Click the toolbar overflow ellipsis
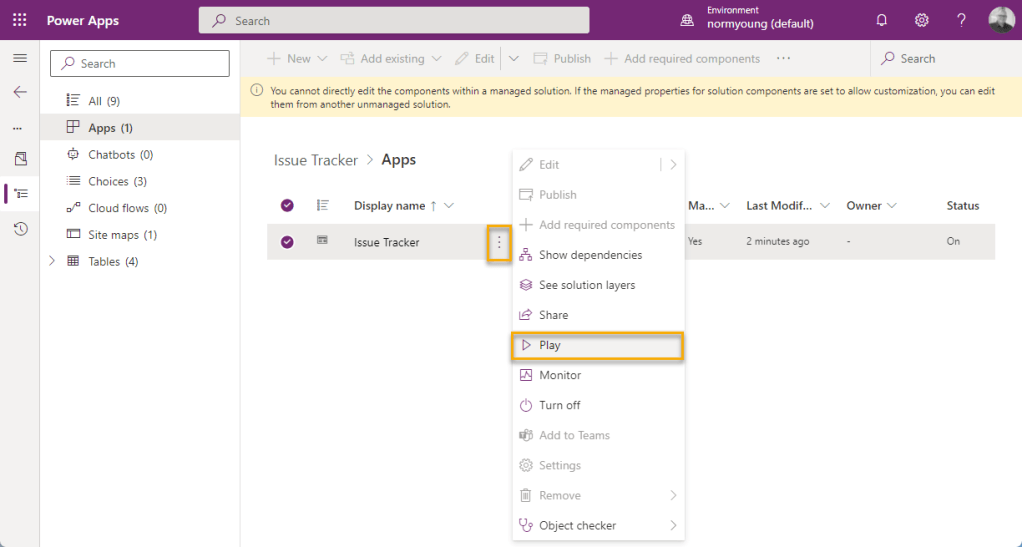 pos(783,59)
